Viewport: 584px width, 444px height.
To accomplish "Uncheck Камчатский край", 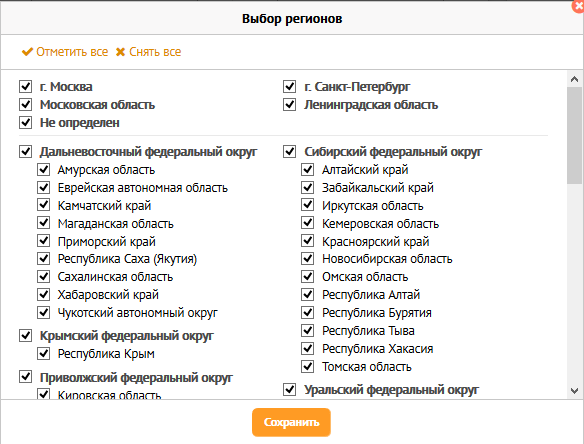I will pos(44,205).
